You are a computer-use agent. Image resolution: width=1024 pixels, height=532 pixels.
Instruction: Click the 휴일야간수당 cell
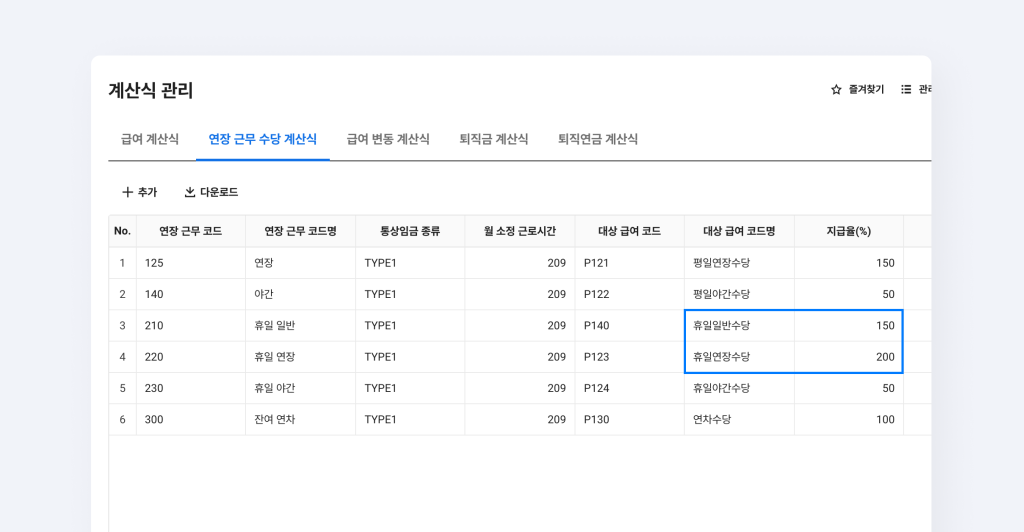click(739, 388)
